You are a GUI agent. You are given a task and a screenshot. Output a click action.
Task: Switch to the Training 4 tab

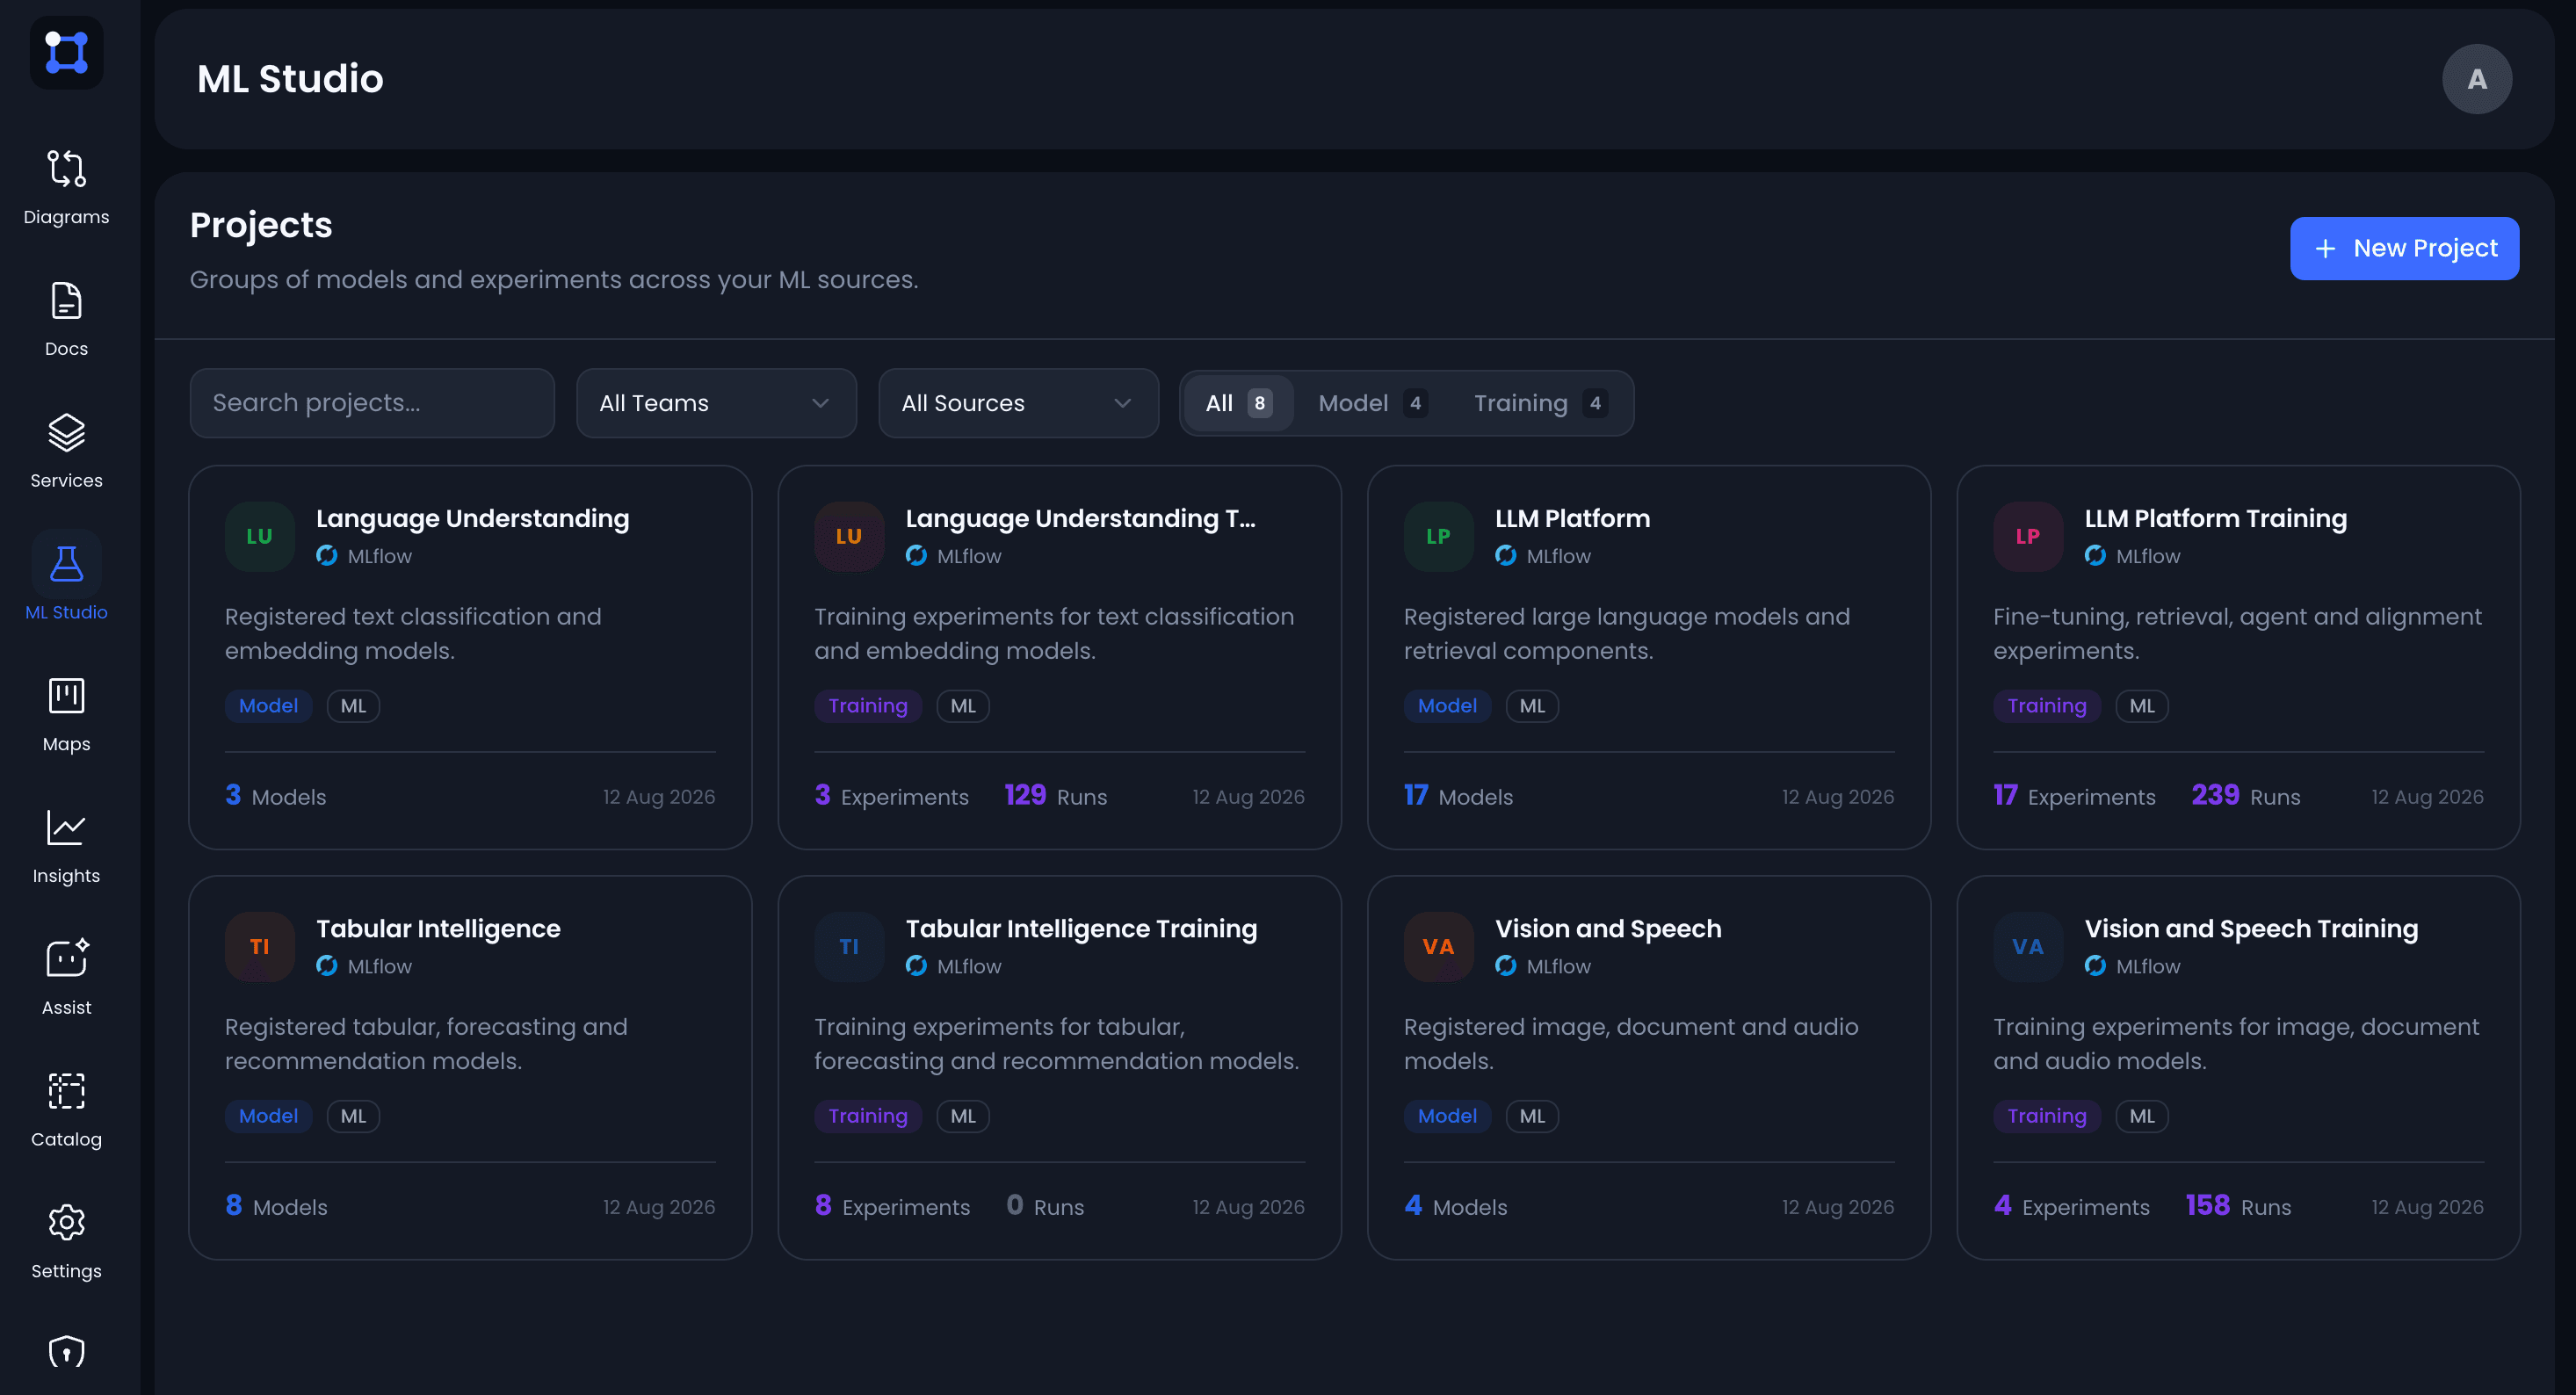coord(1540,403)
